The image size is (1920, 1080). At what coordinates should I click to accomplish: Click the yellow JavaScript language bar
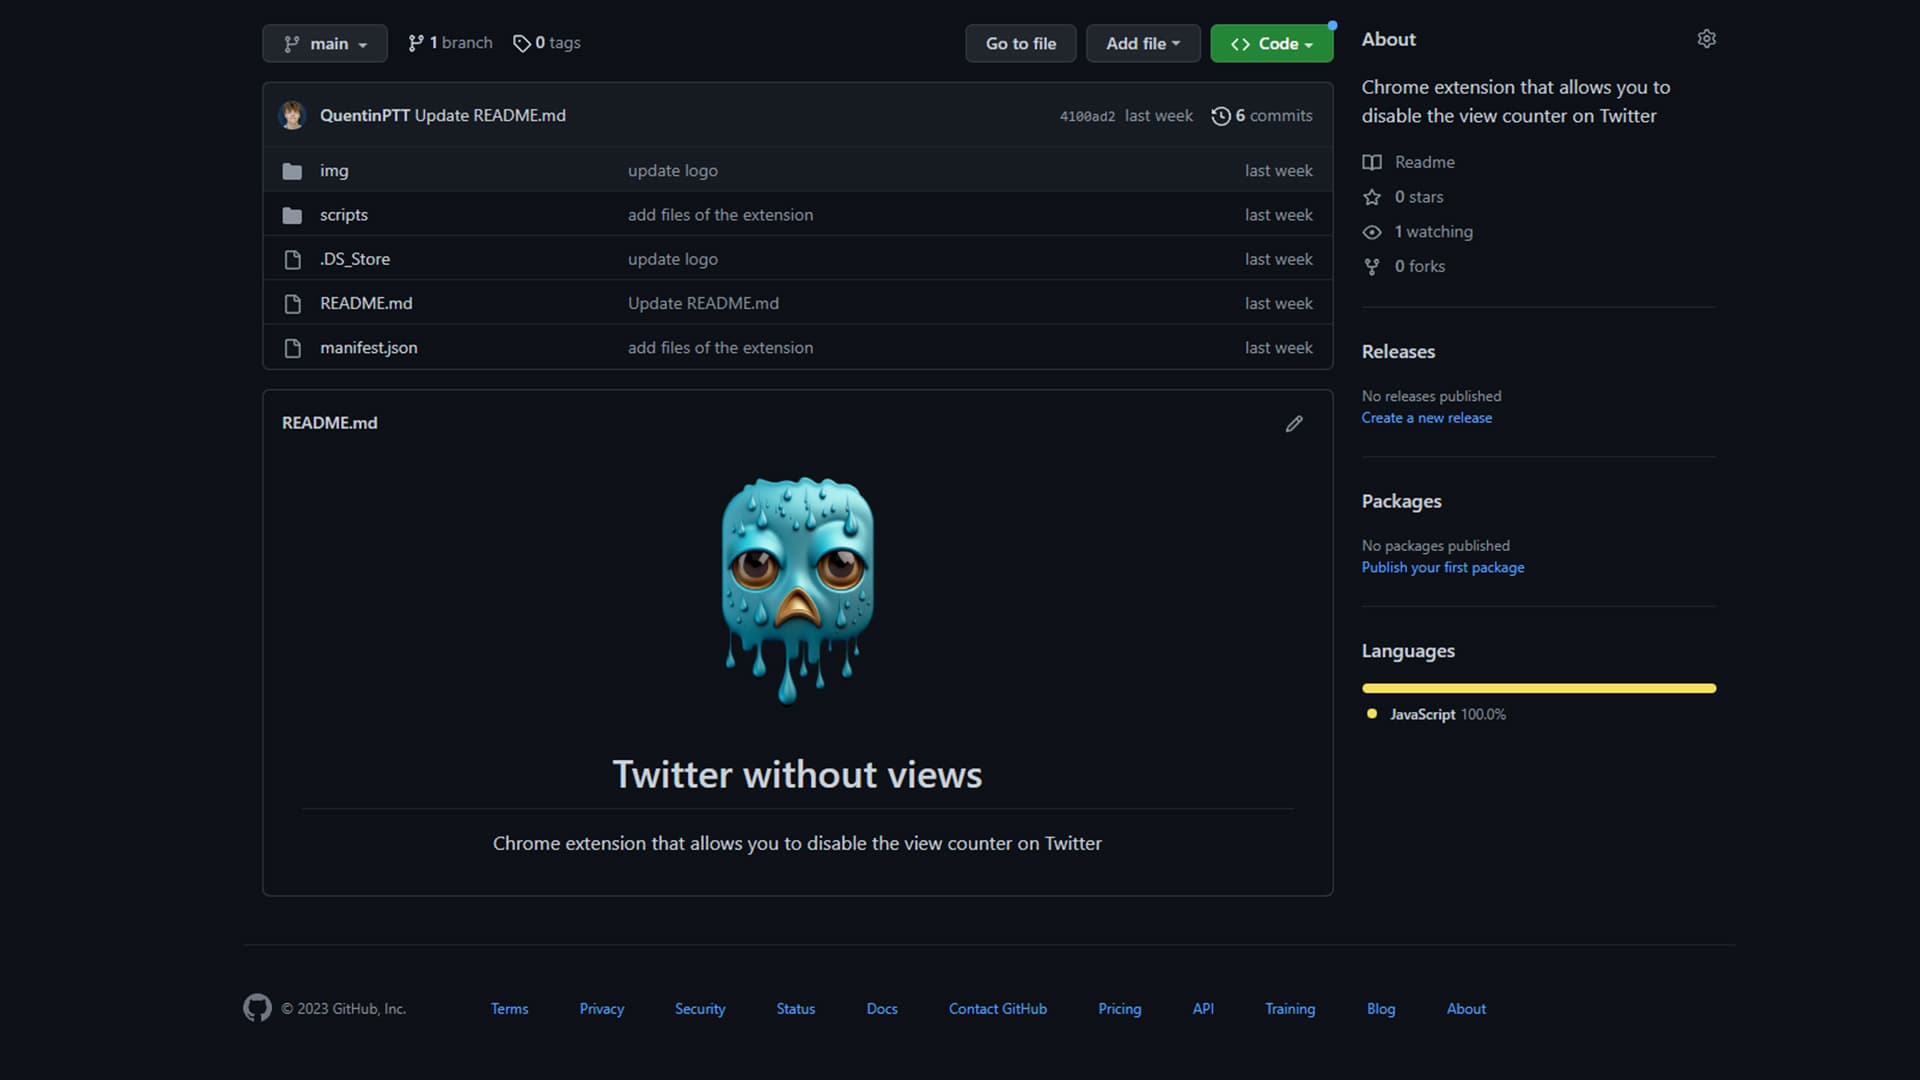[1538, 688]
